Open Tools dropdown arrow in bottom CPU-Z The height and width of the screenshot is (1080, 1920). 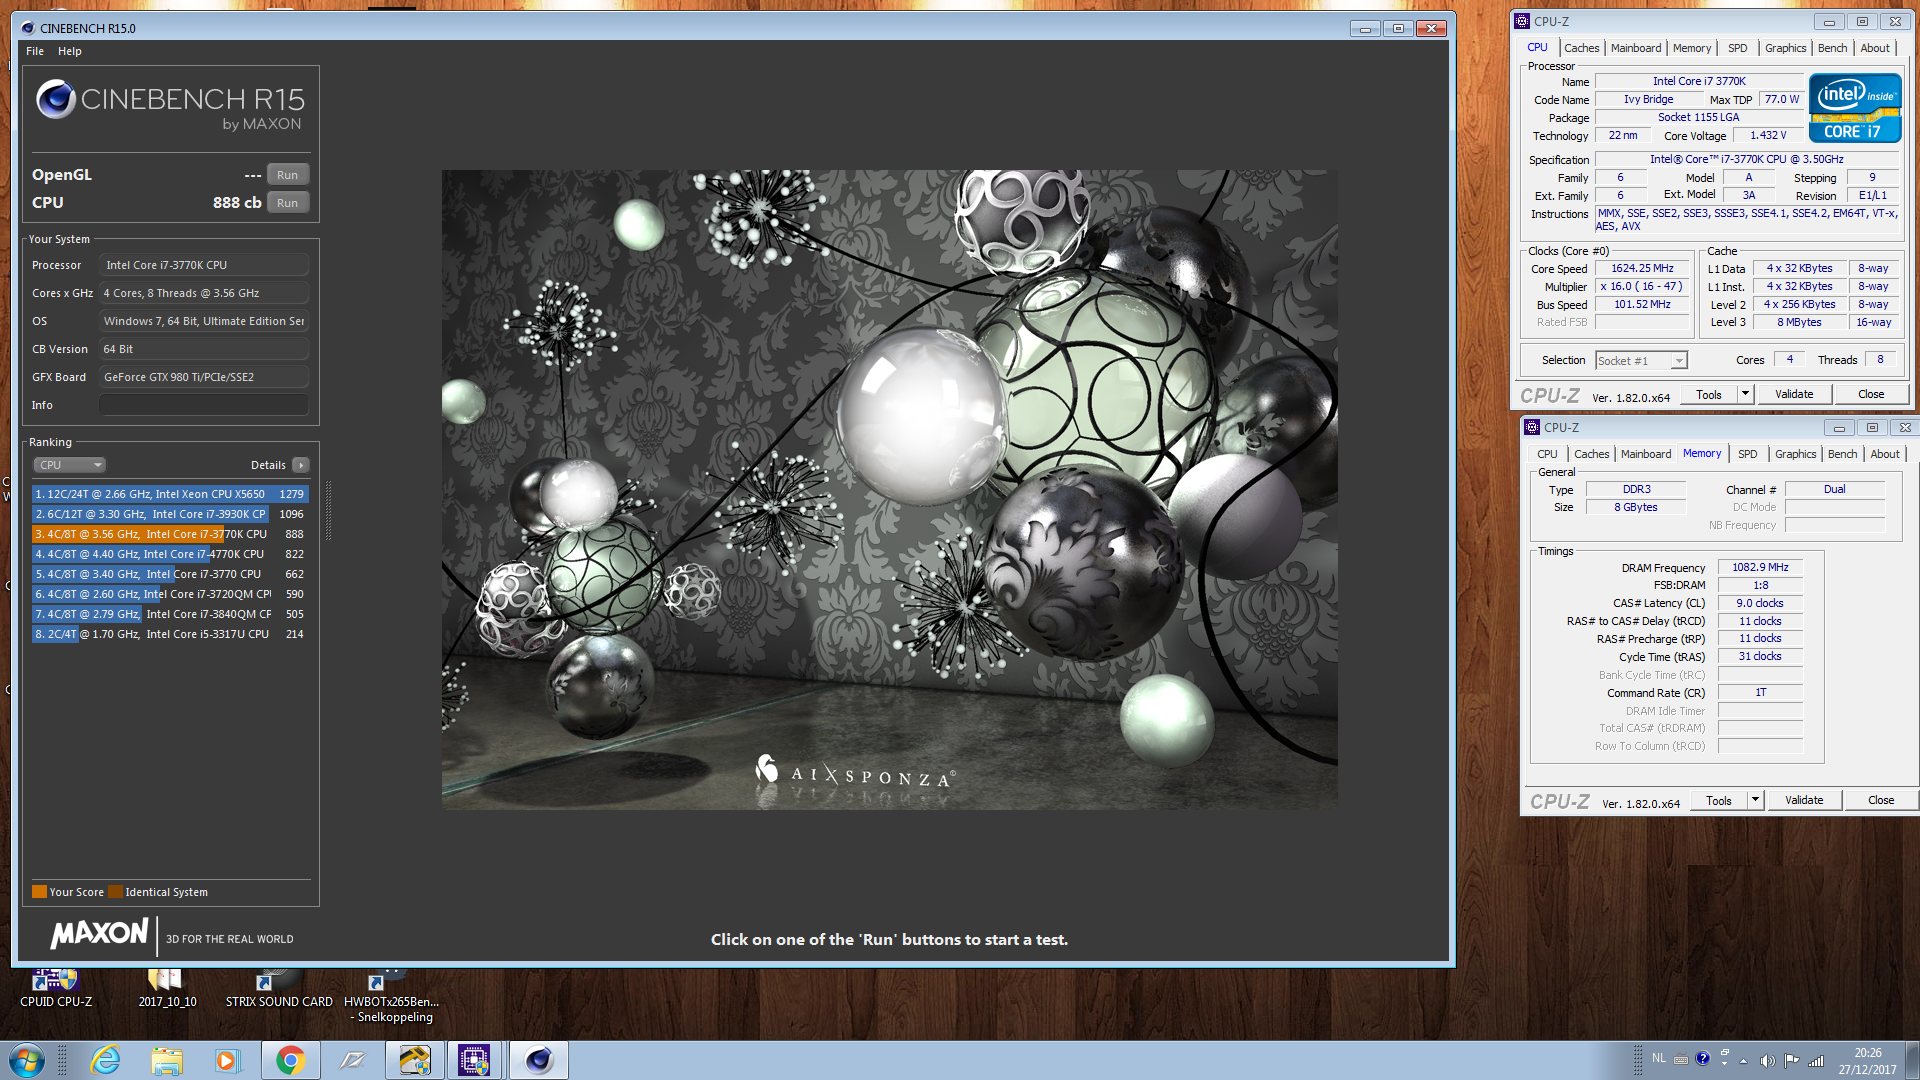(x=1755, y=800)
